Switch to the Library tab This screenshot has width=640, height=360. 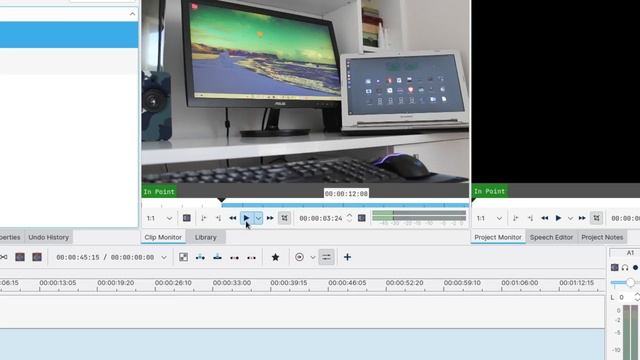click(x=205, y=237)
